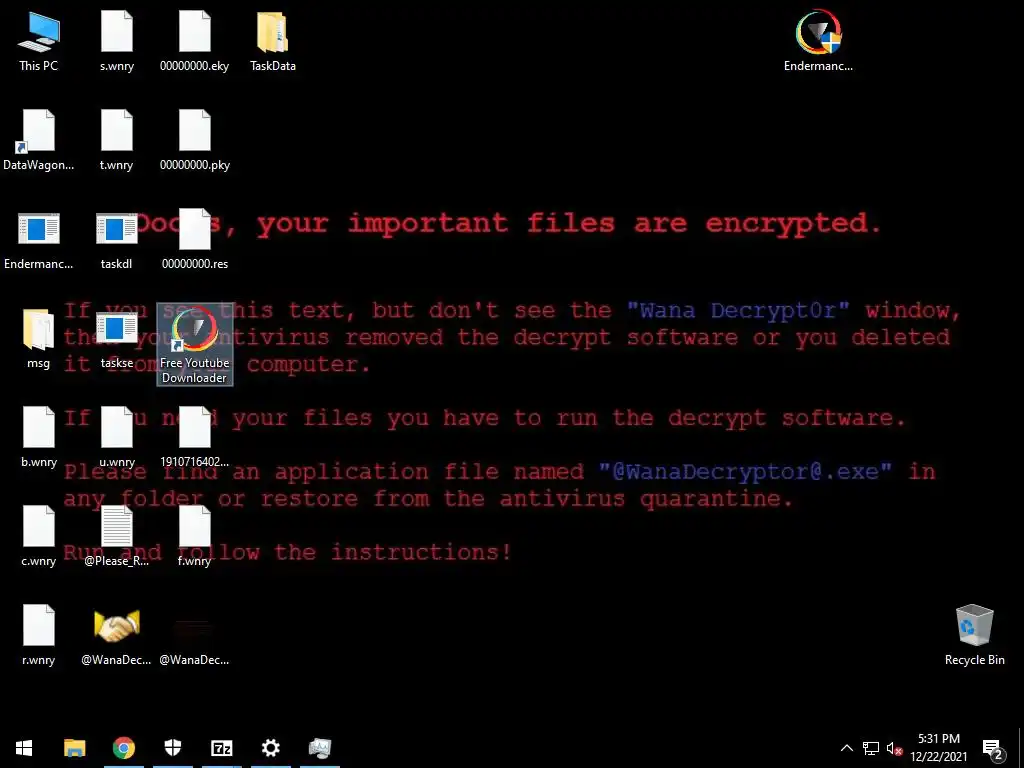Open Windows Security from the taskbar
Viewport: 1024px width, 768px height.
[172, 748]
